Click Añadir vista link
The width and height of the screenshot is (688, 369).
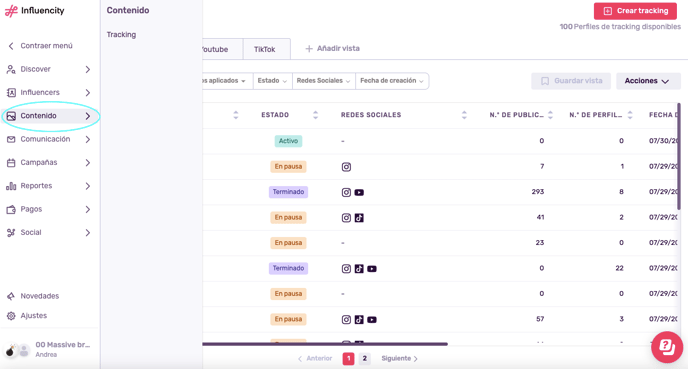[x=333, y=49]
